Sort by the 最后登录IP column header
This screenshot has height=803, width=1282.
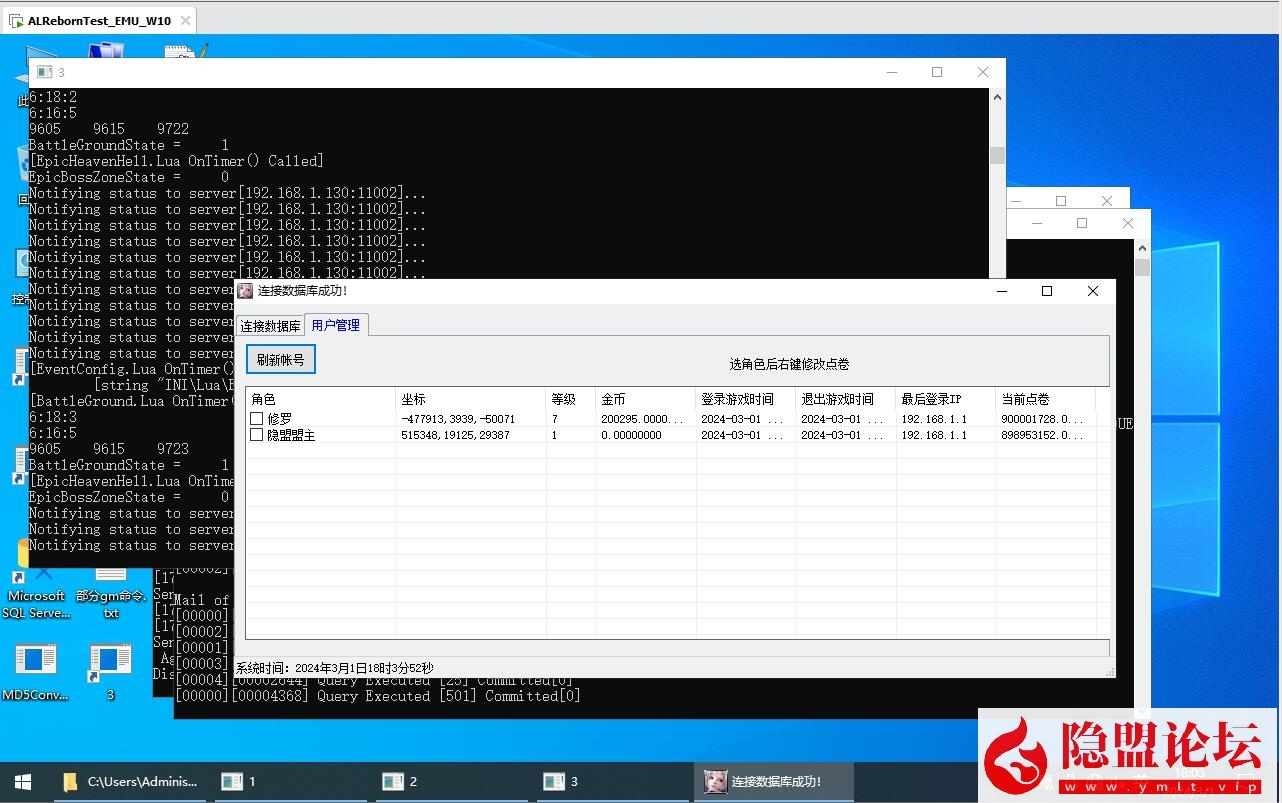click(946, 399)
